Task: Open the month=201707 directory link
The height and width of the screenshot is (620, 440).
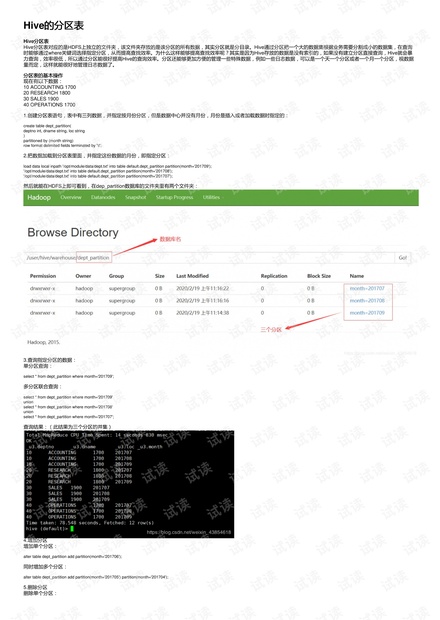Action: click(x=367, y=288)
